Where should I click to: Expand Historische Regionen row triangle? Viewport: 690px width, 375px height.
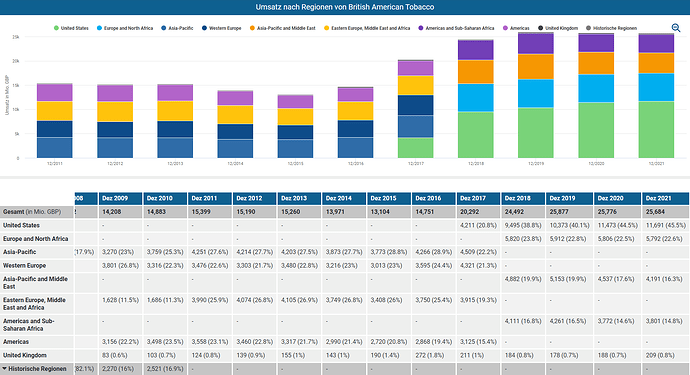4,369
